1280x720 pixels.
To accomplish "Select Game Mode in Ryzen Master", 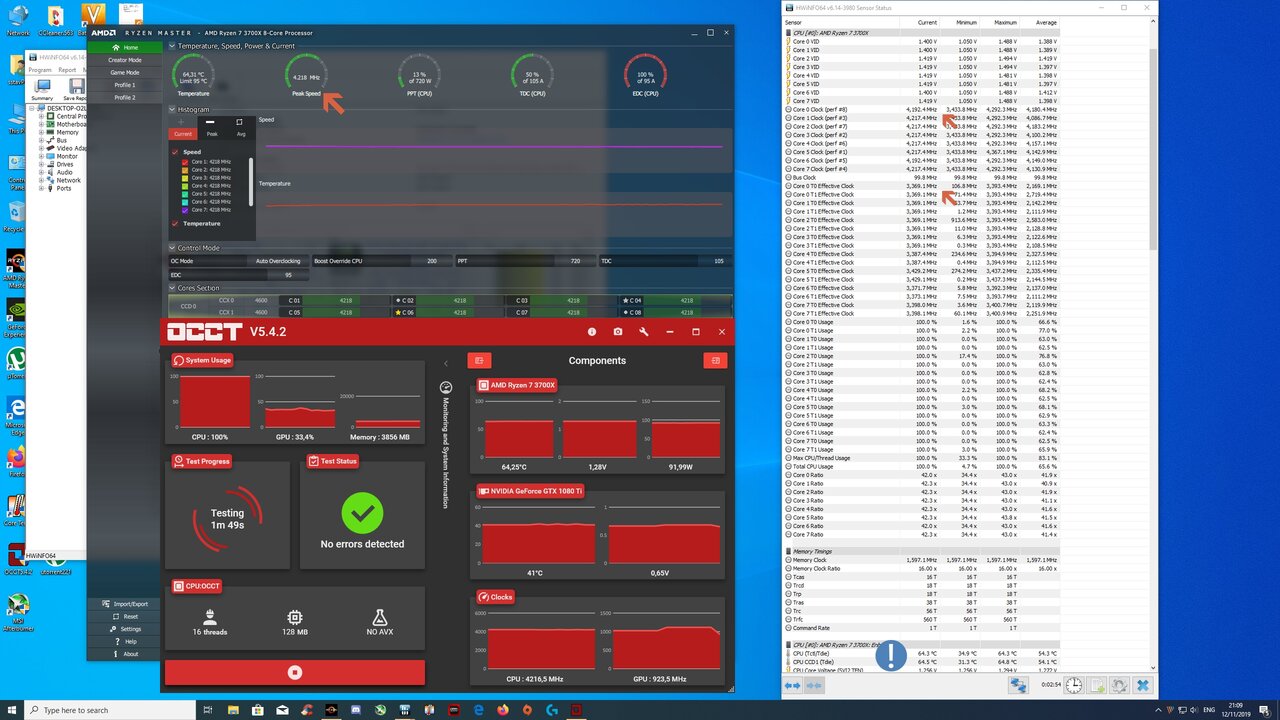I will pyautogui.click(x=125, y=73).
